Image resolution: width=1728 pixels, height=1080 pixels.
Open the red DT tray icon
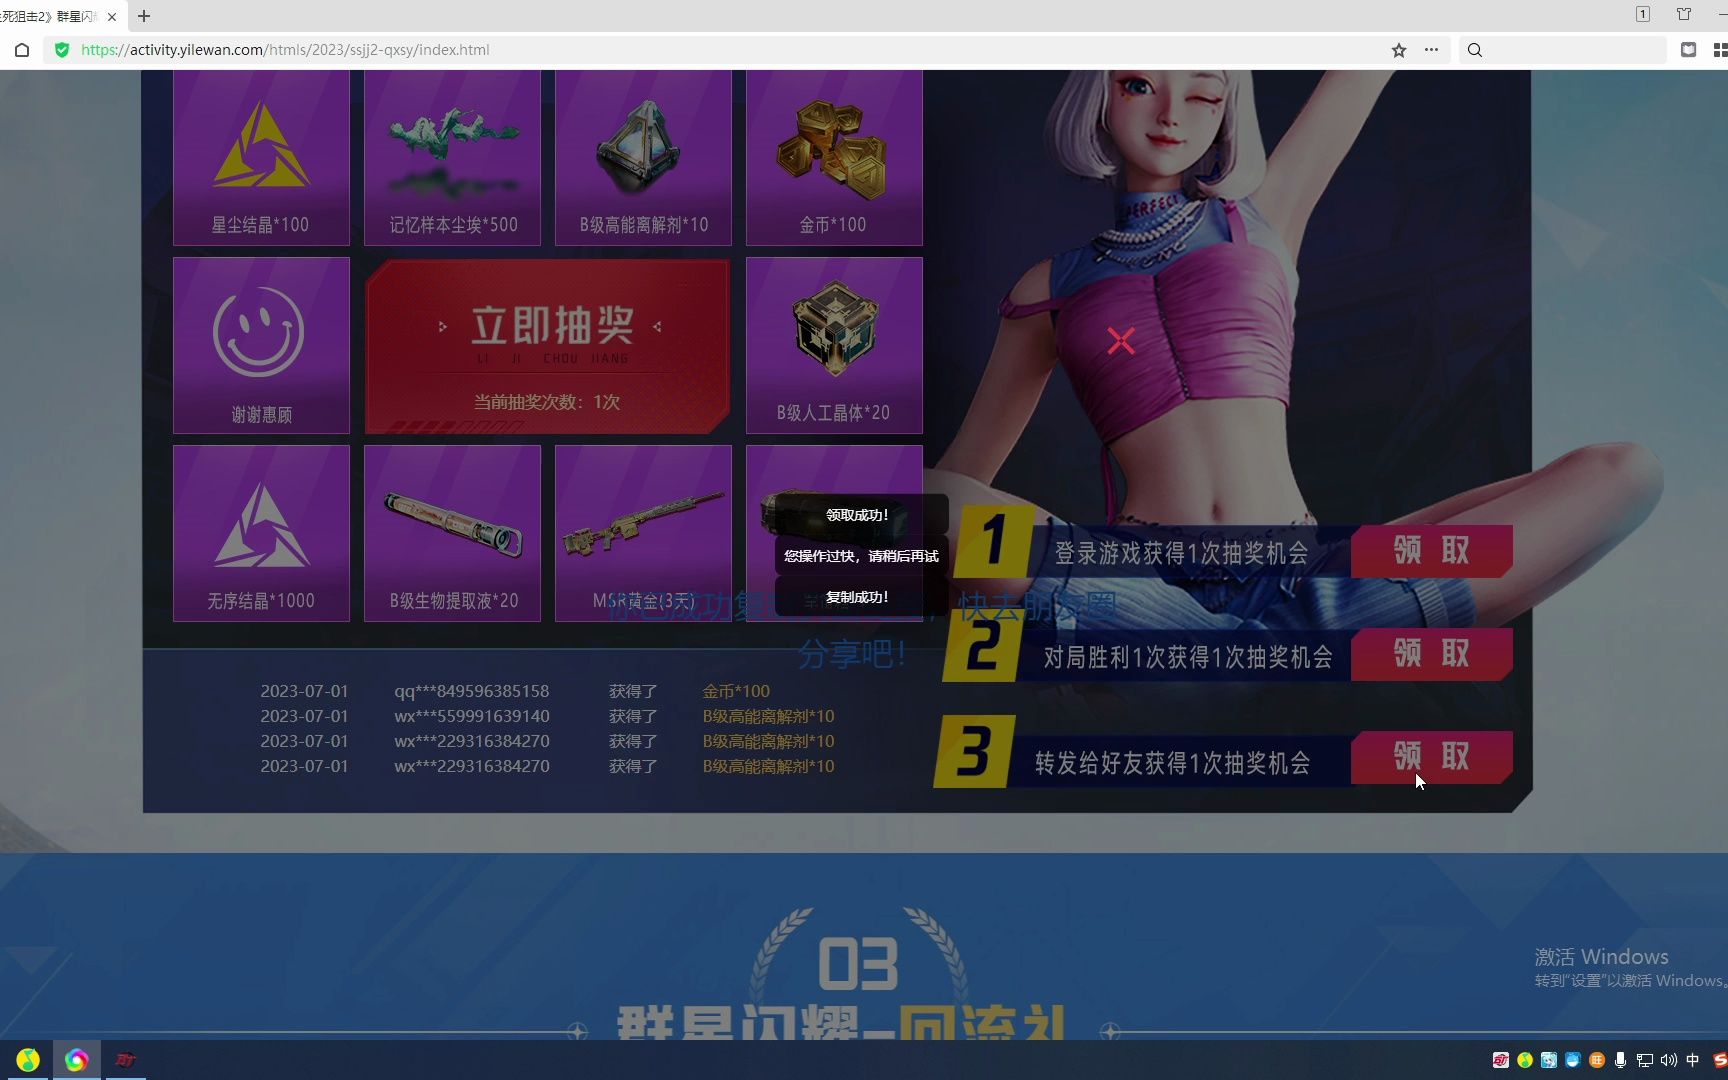click(1500, 1060)
